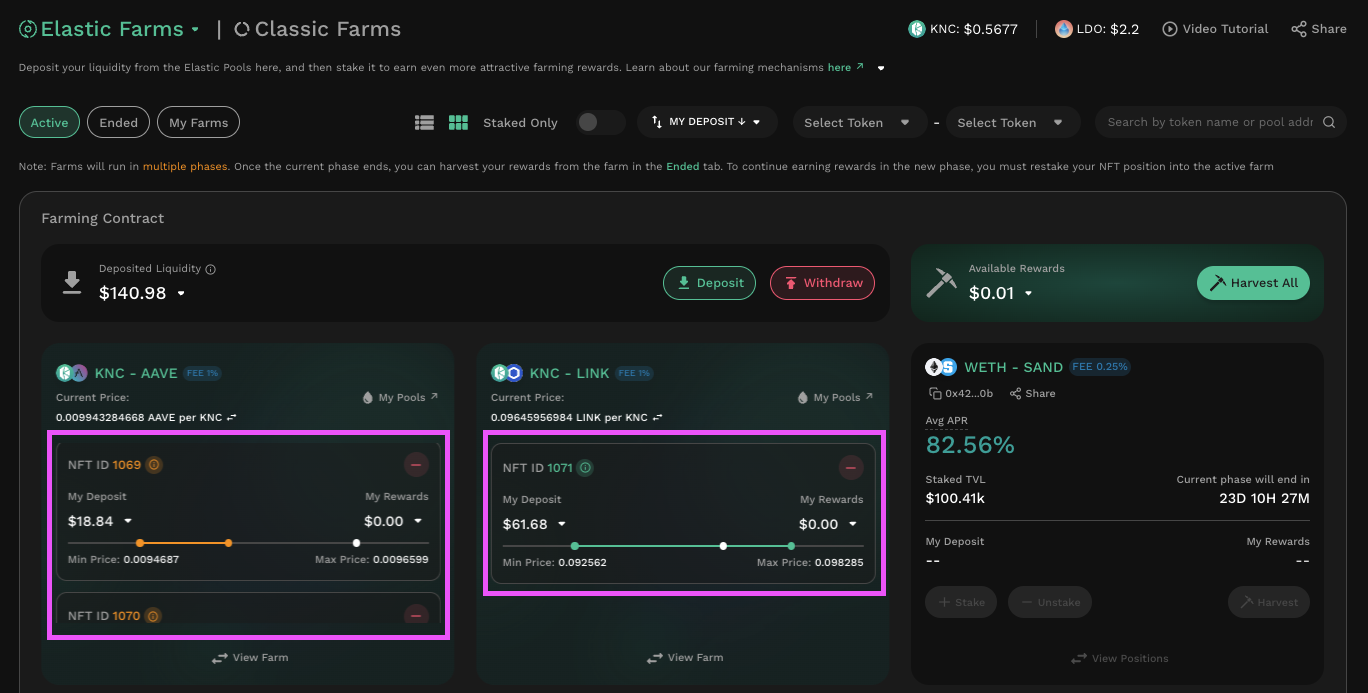
Task: Switch to list view layout icon
Action: pyautogui.click(x=425, y=122)
